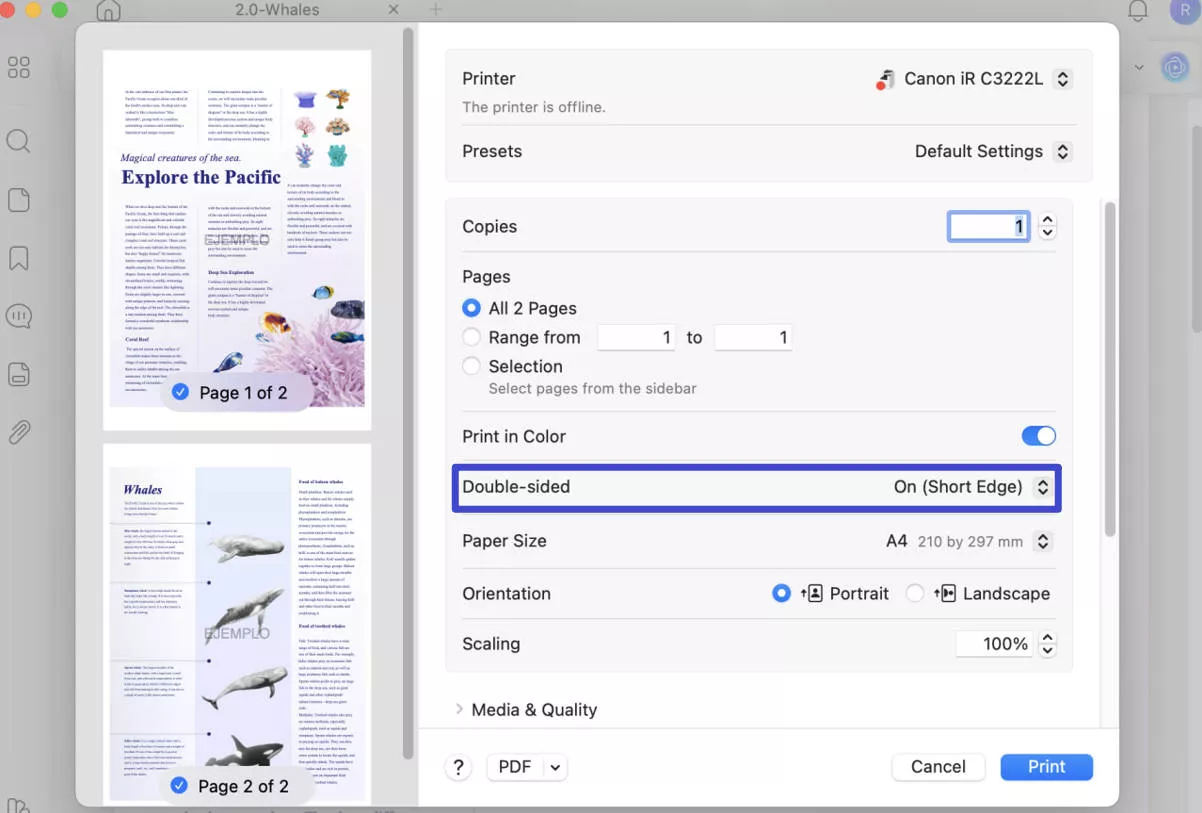Viewport: 1202px width, 813px height.
Task: Select the Range from radio button
Action: click(471, 337)
